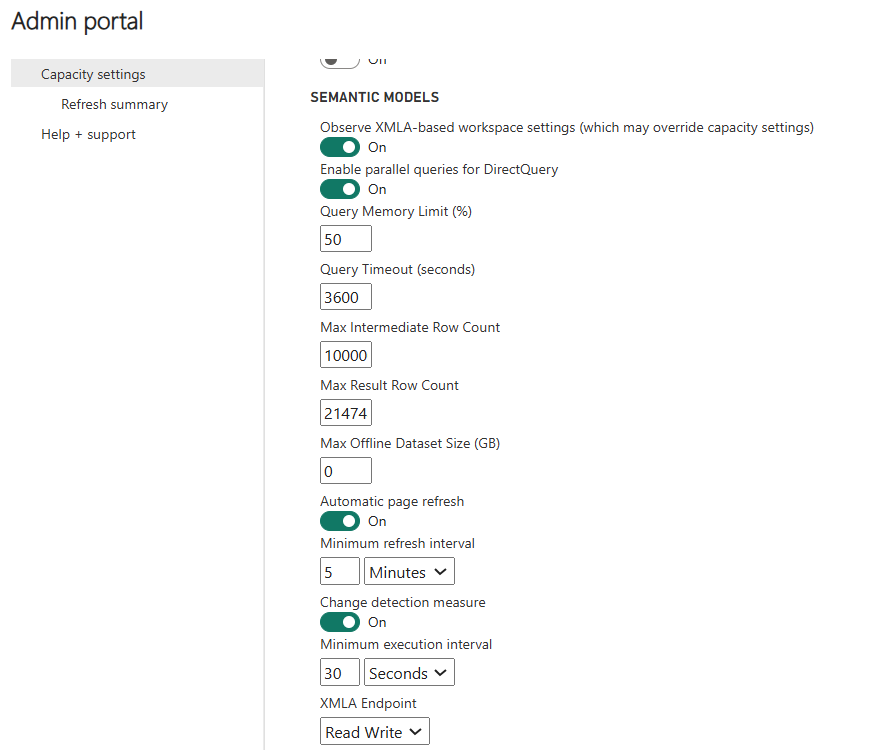Click the Query Timeout (seconds) field

pyautogui.click(x=346, y=297)
